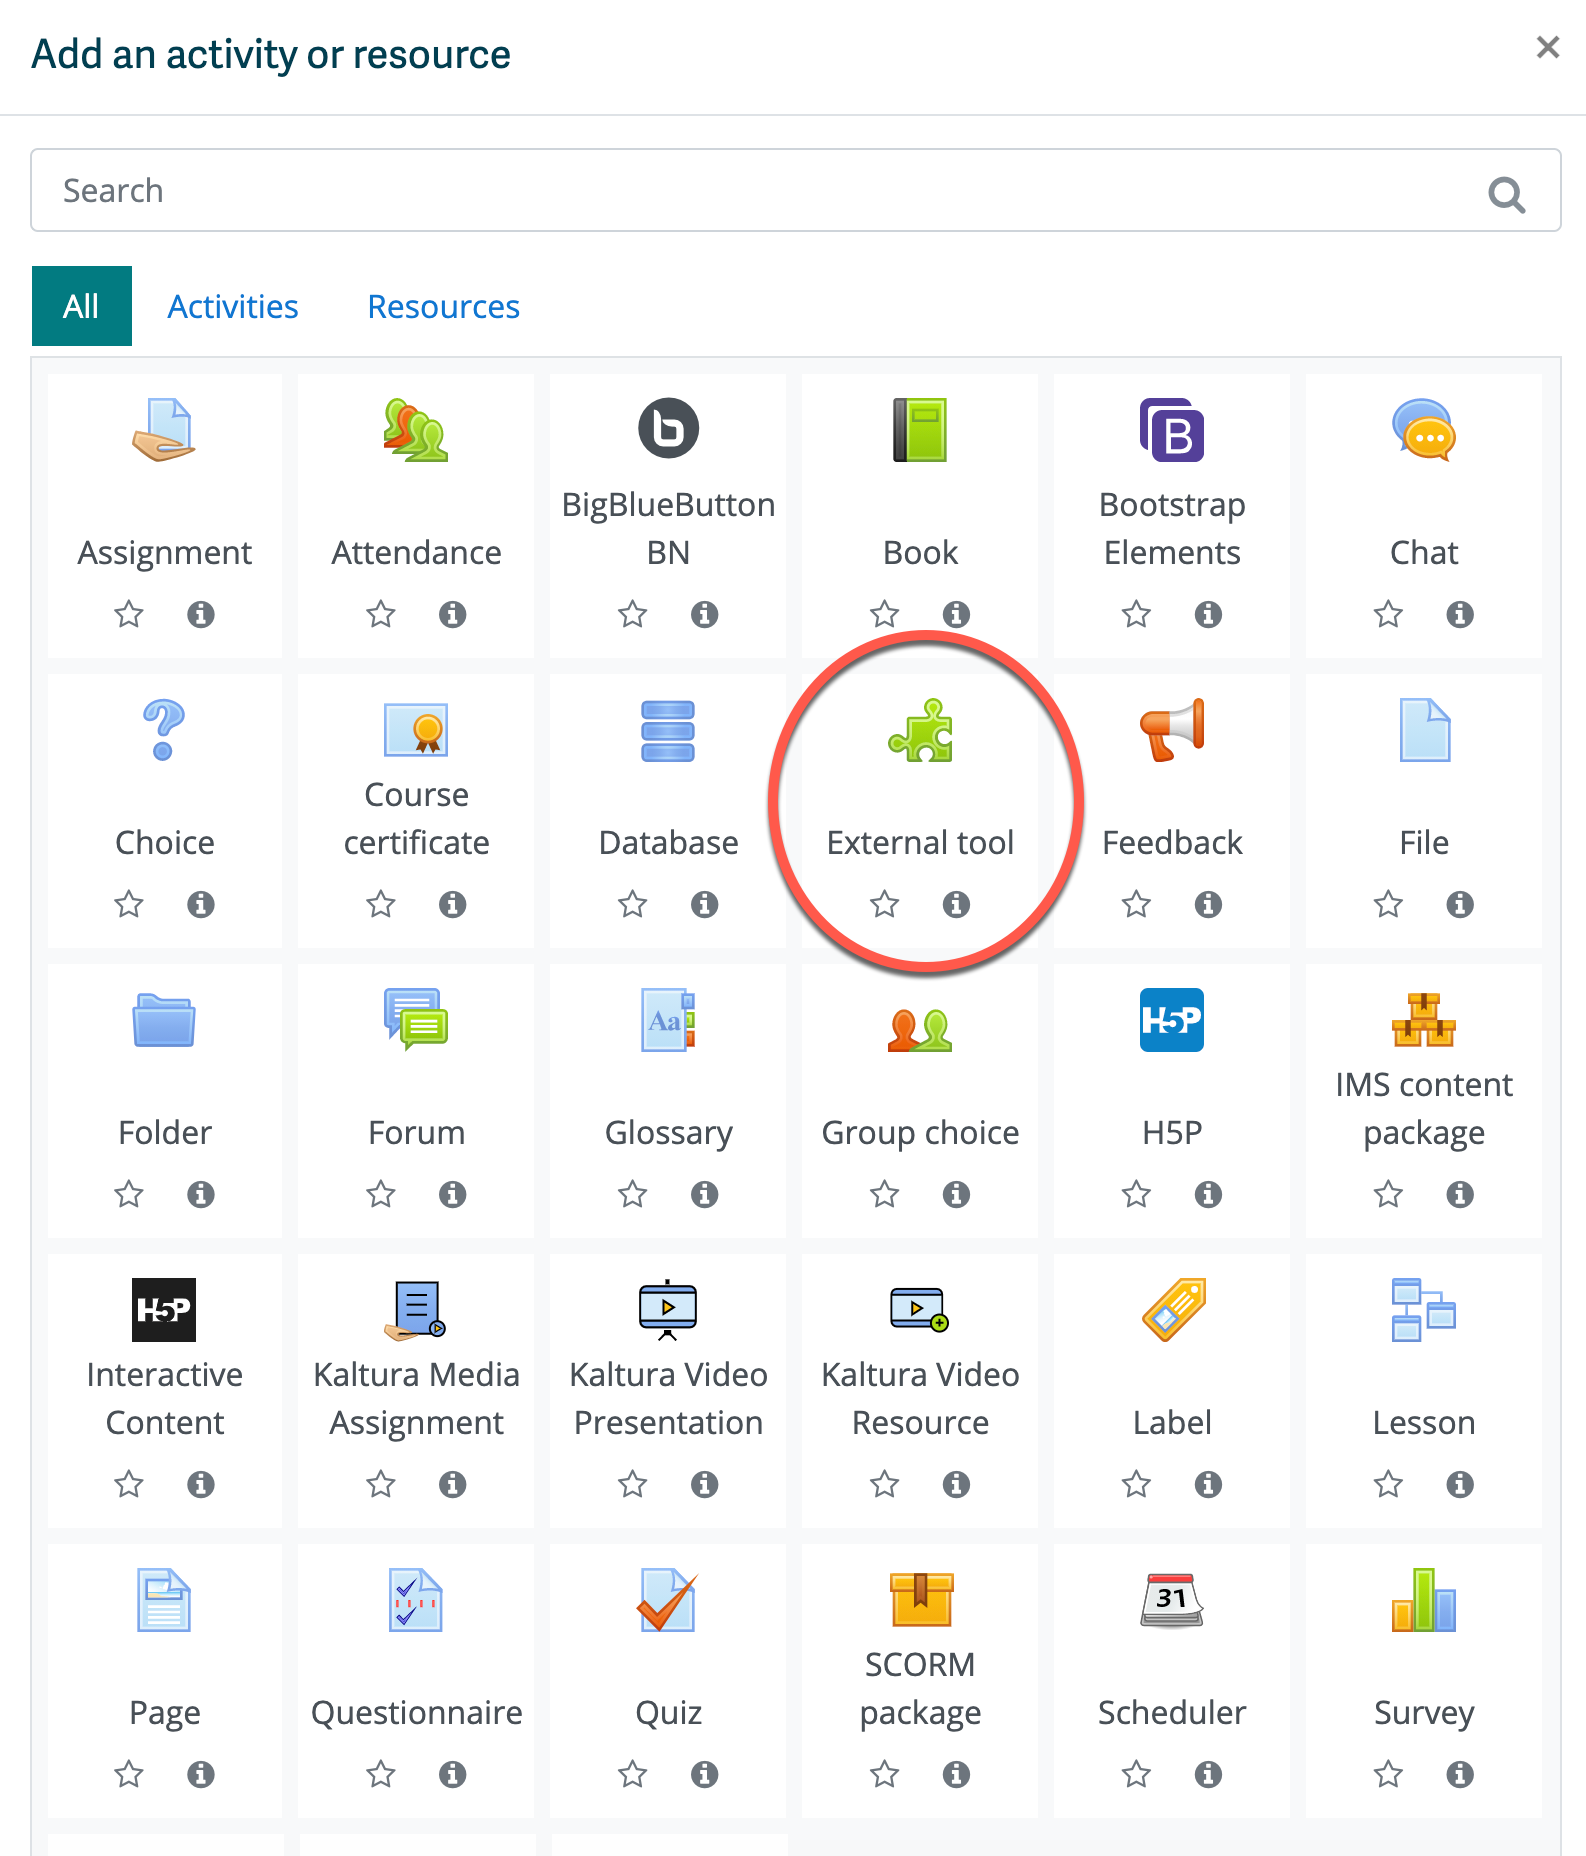Select the SCORM package box icon
The width and height of the screenshot is (1586, 1856).
(x=920, y=1600)
